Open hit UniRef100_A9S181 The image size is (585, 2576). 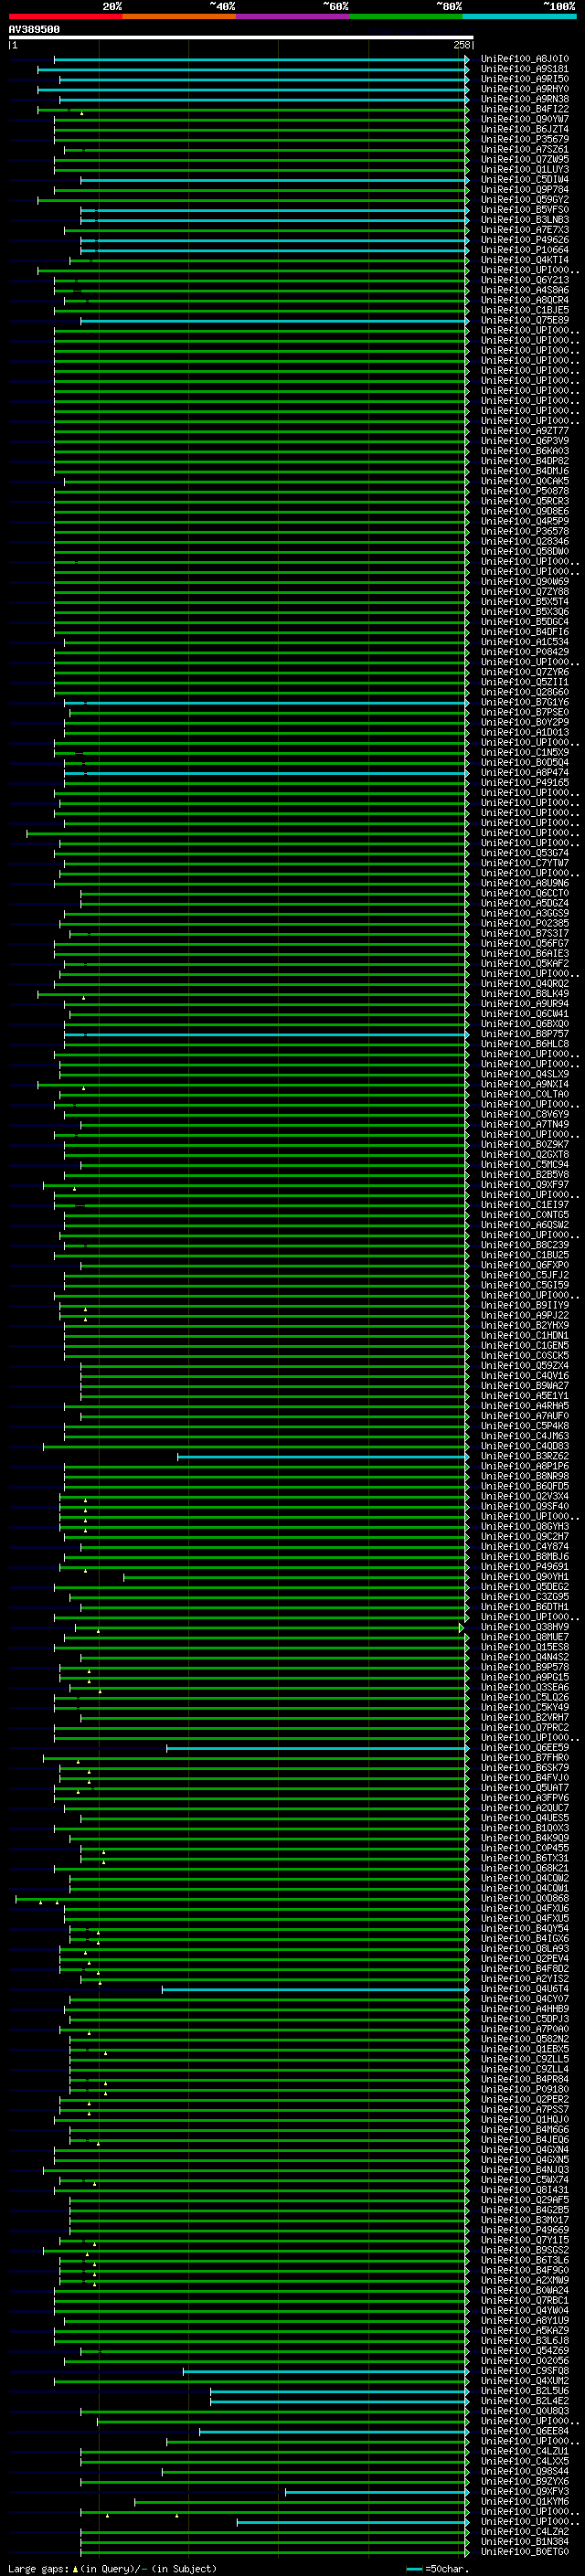[x=524, y=69]
